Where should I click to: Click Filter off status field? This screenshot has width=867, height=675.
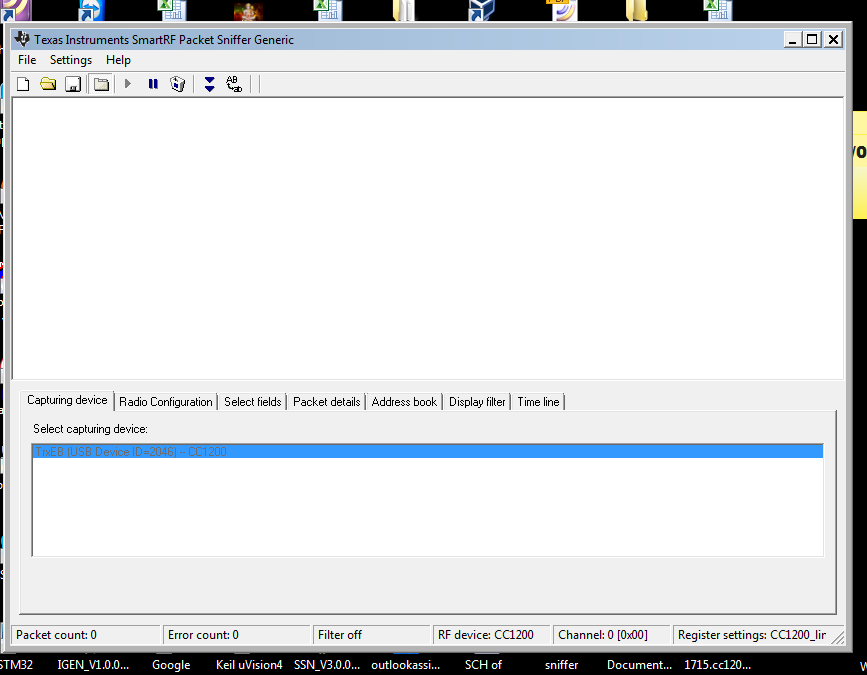coord(372,635)
